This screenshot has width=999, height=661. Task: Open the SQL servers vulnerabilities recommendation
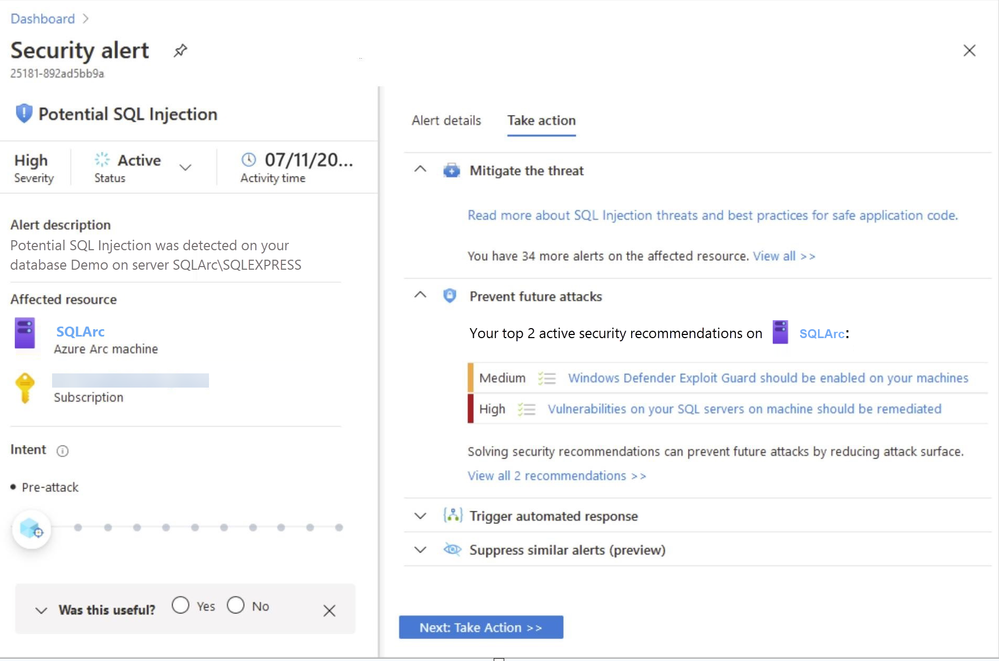pyautogui.click(x=744, y=409)
